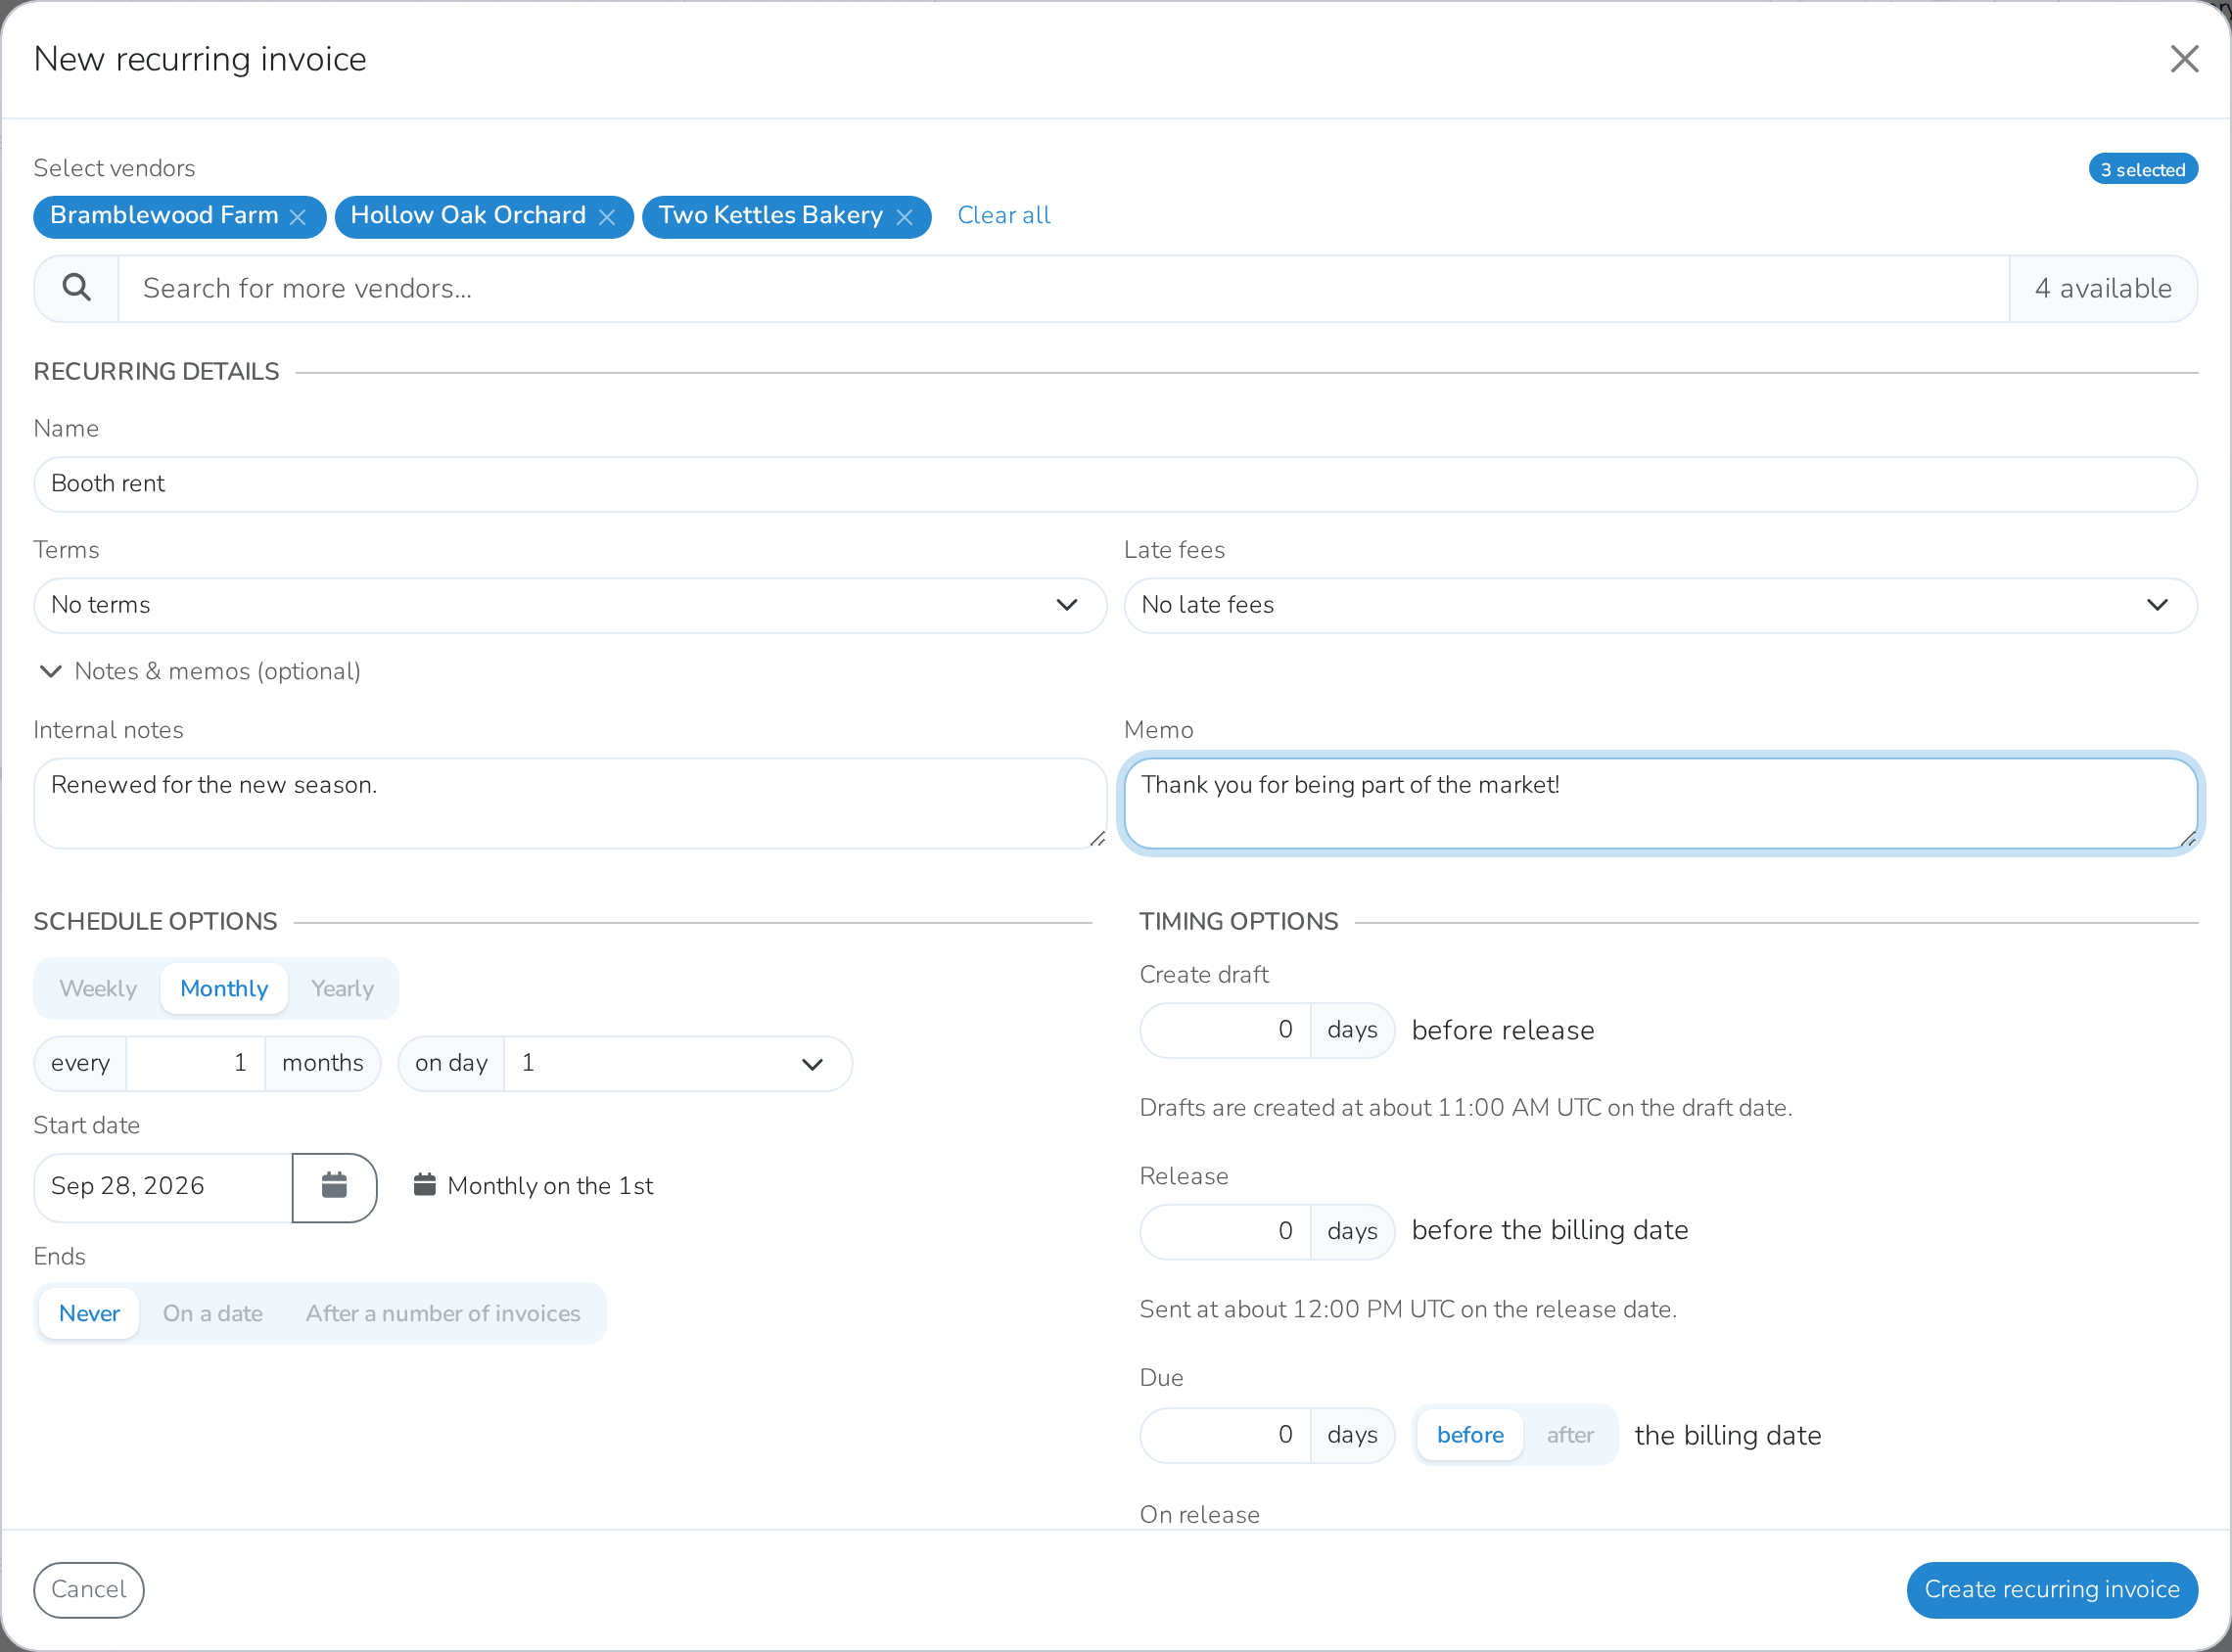Open the Terms dropdown
The height and width of the screenshot is (1652, 2232).
[570, 605]
